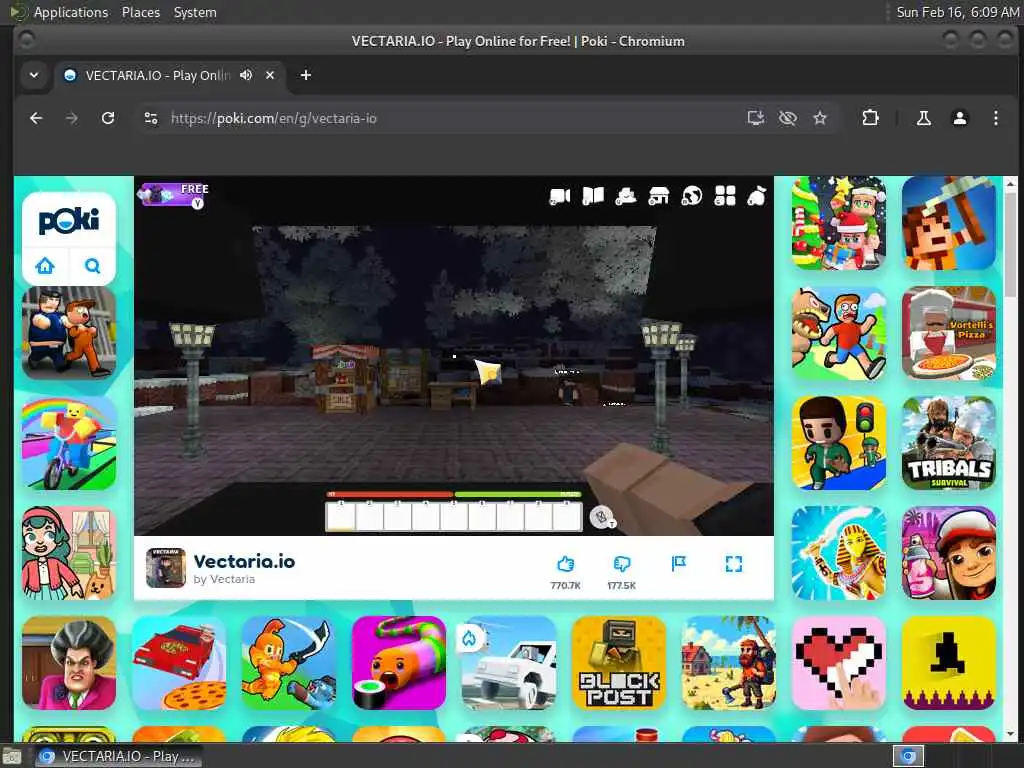
Task: Open the Subway Surfers character game thumbnail
Action: (x=949, y=553)
